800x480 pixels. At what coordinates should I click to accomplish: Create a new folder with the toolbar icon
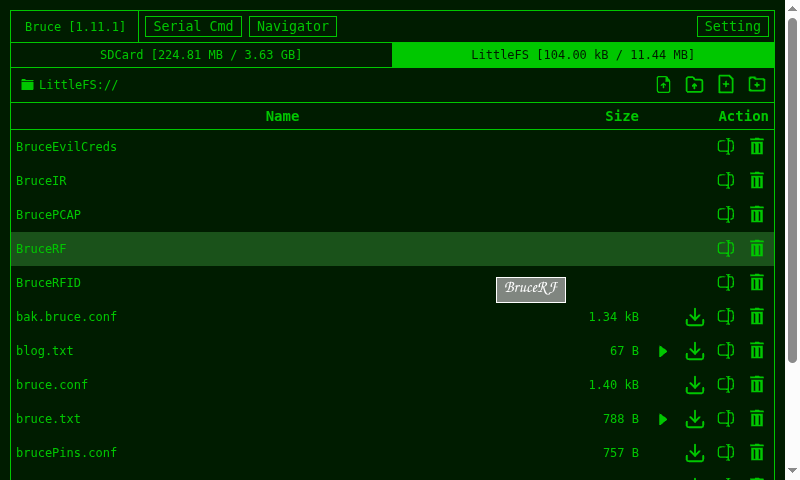tap(757, 85)
